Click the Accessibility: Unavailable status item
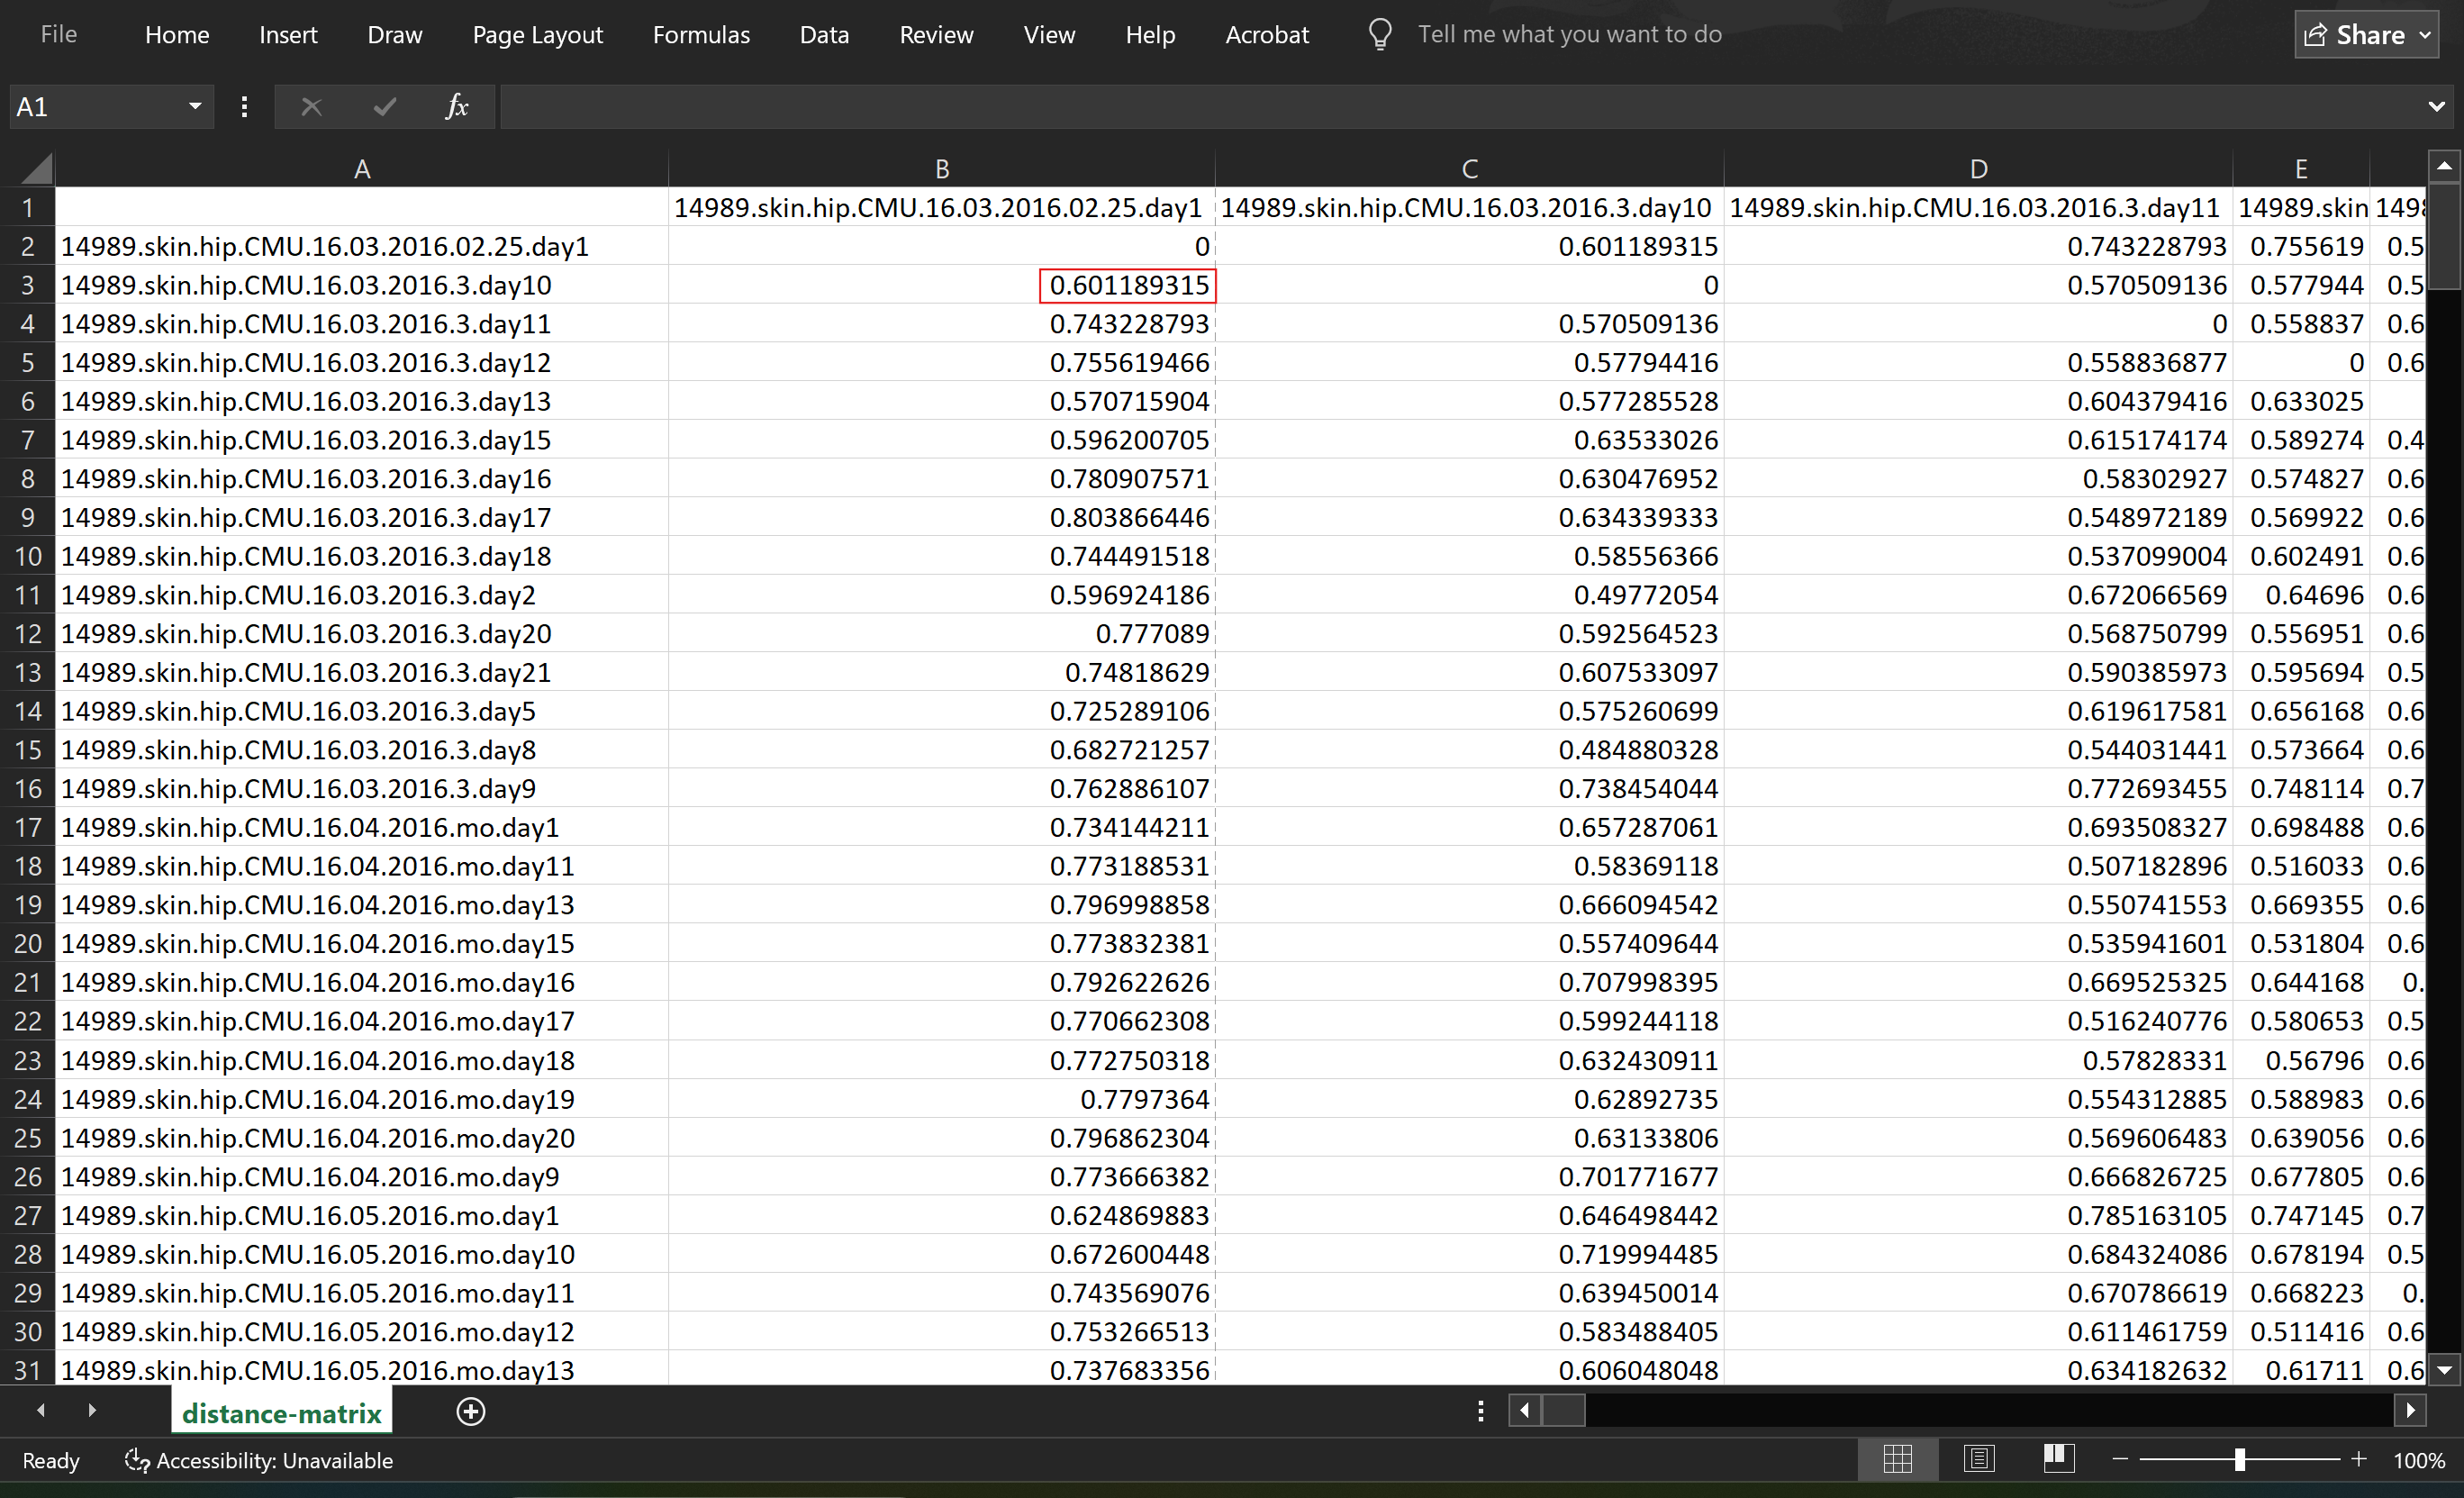The image size is (2464, 1498). [x=259, y=1461]
